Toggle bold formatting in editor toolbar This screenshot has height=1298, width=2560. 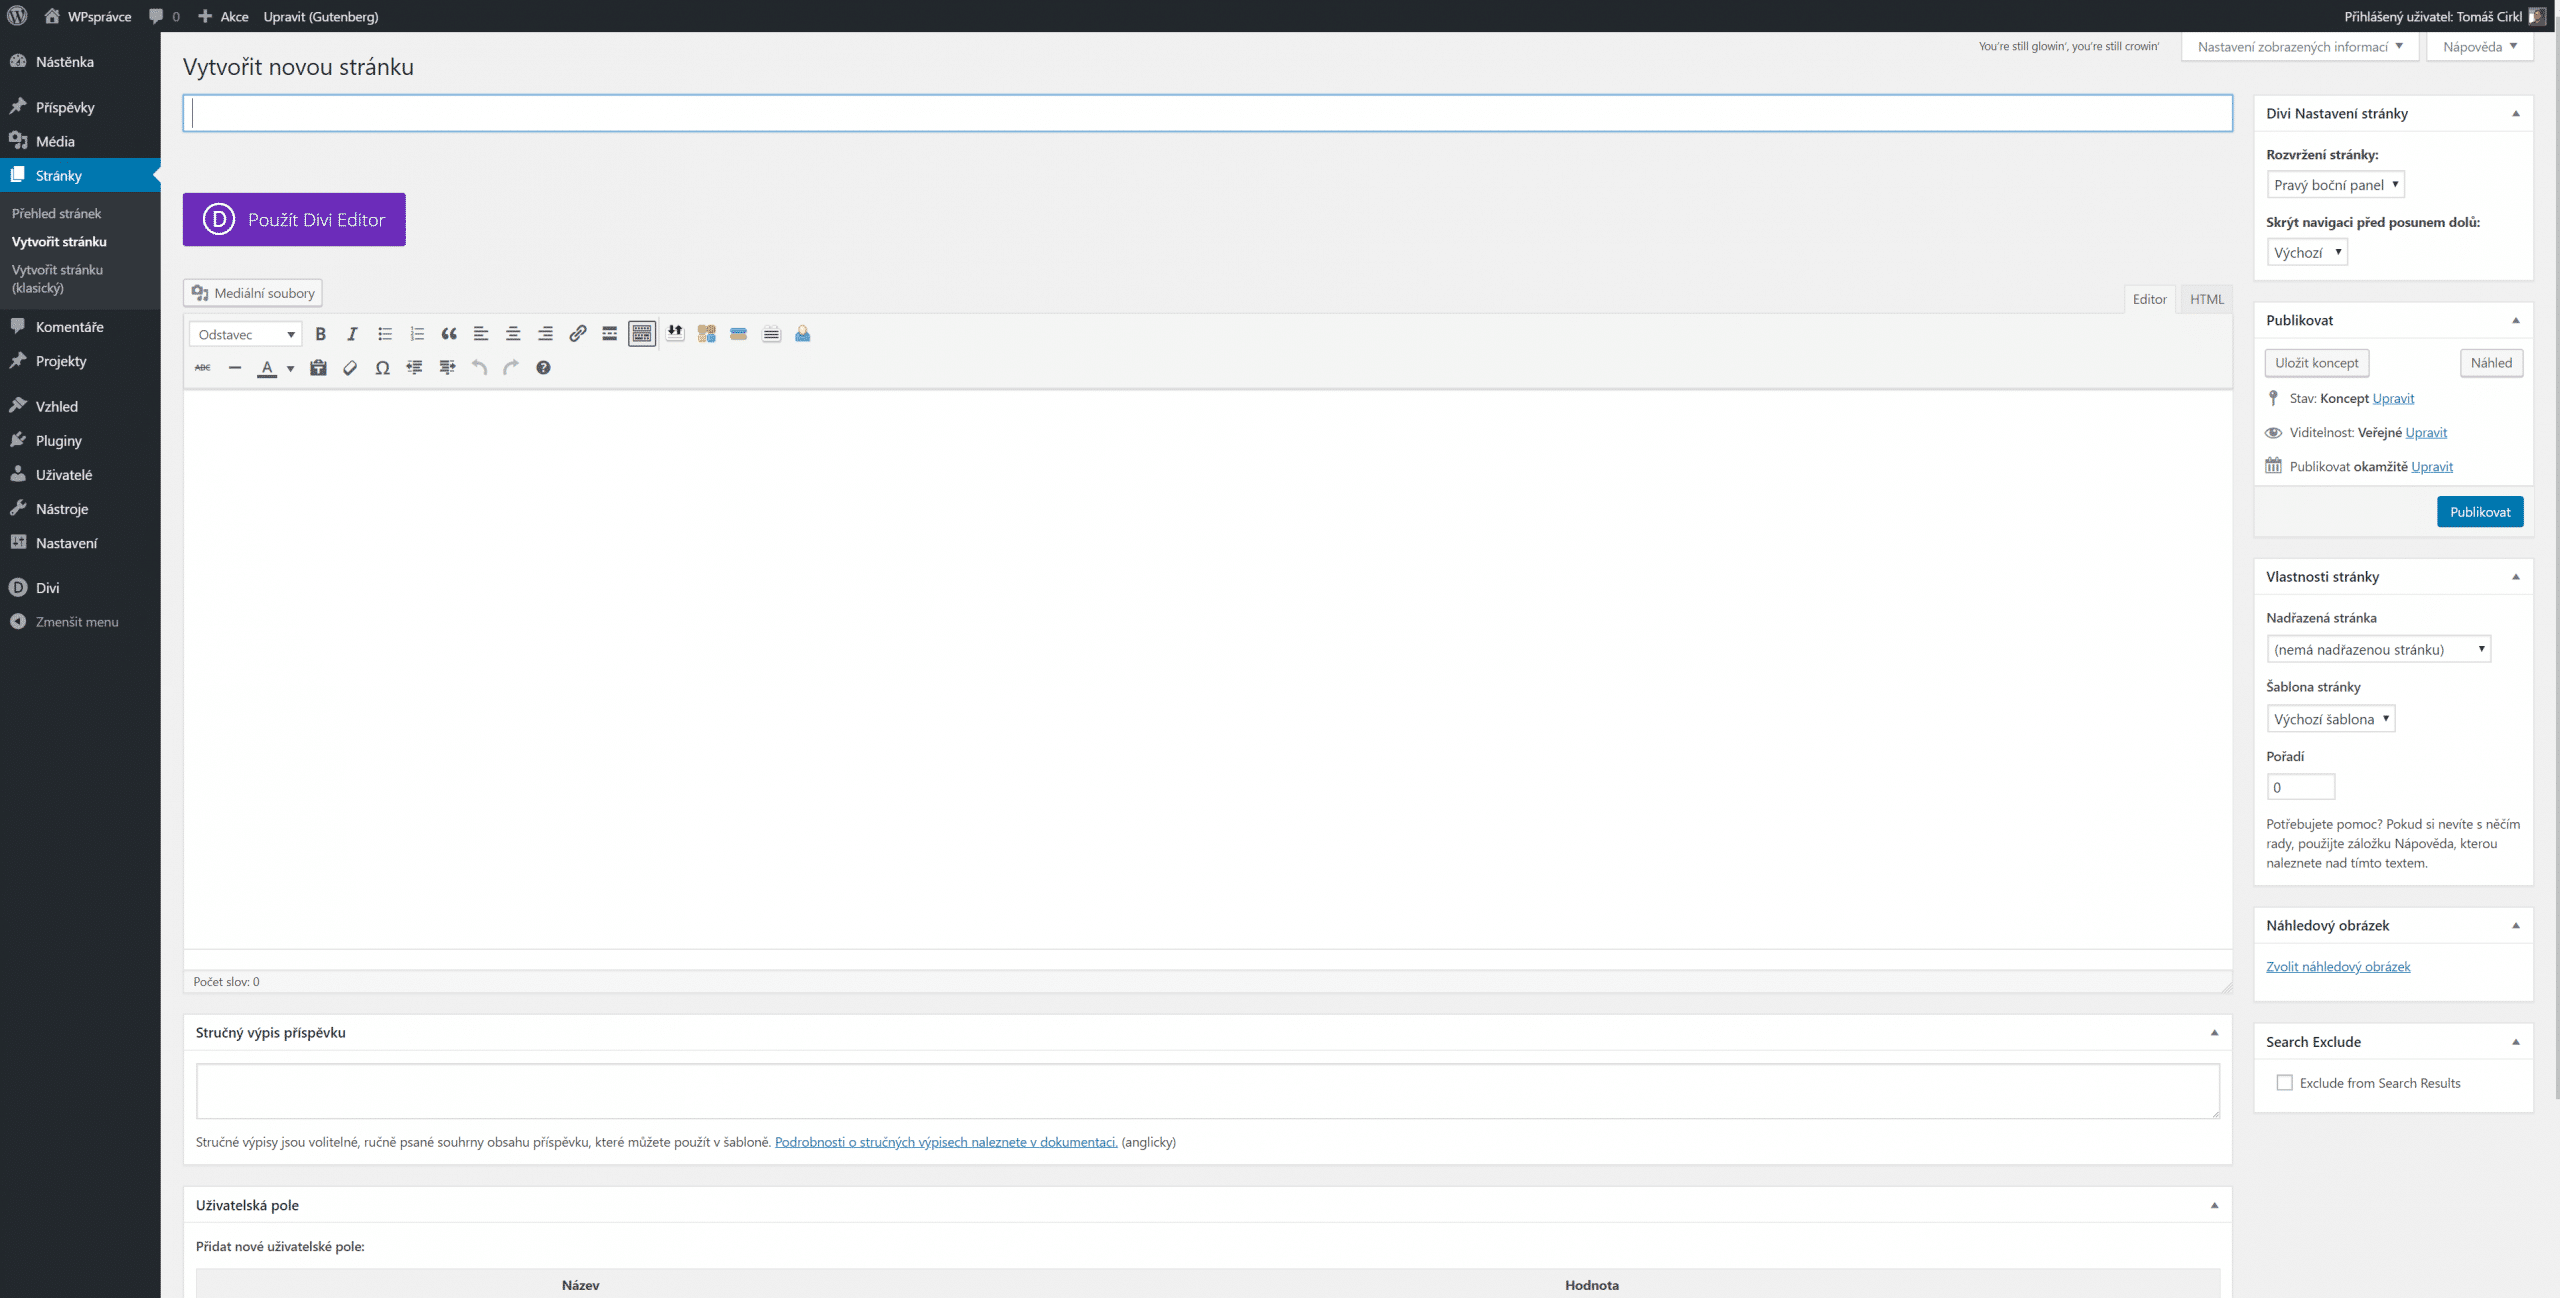pyautogui.click(x=320, y=334)
